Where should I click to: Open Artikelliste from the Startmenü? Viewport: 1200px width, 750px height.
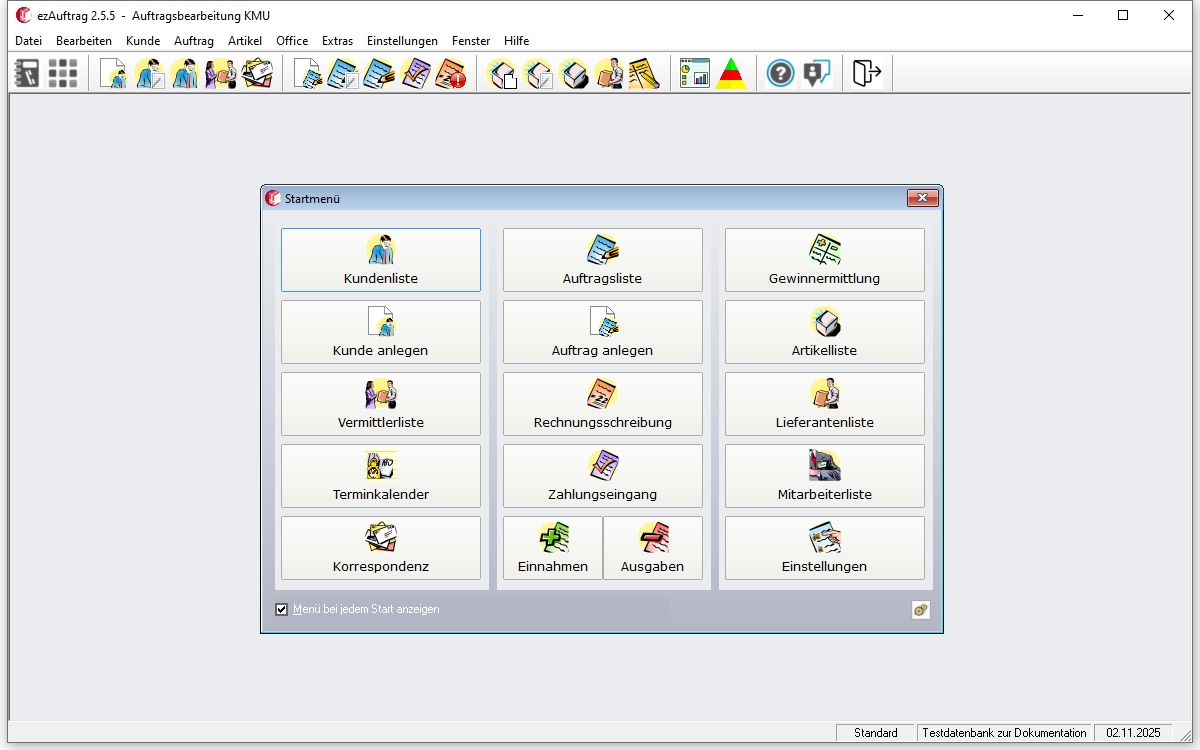pyautogui.click(x=825, y=332)
